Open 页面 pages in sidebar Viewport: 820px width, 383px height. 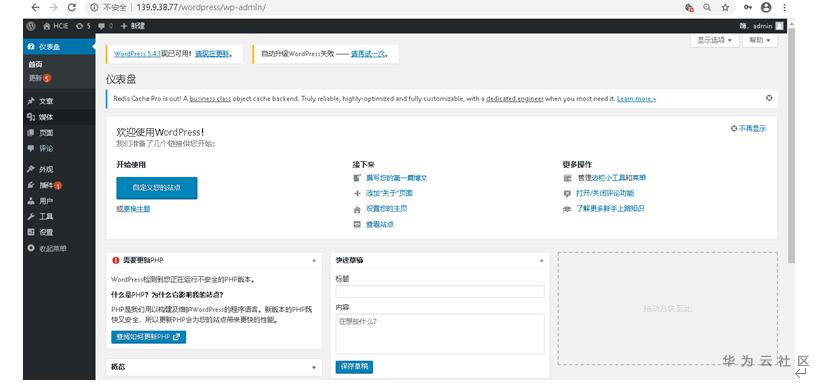tap(59, 133)
